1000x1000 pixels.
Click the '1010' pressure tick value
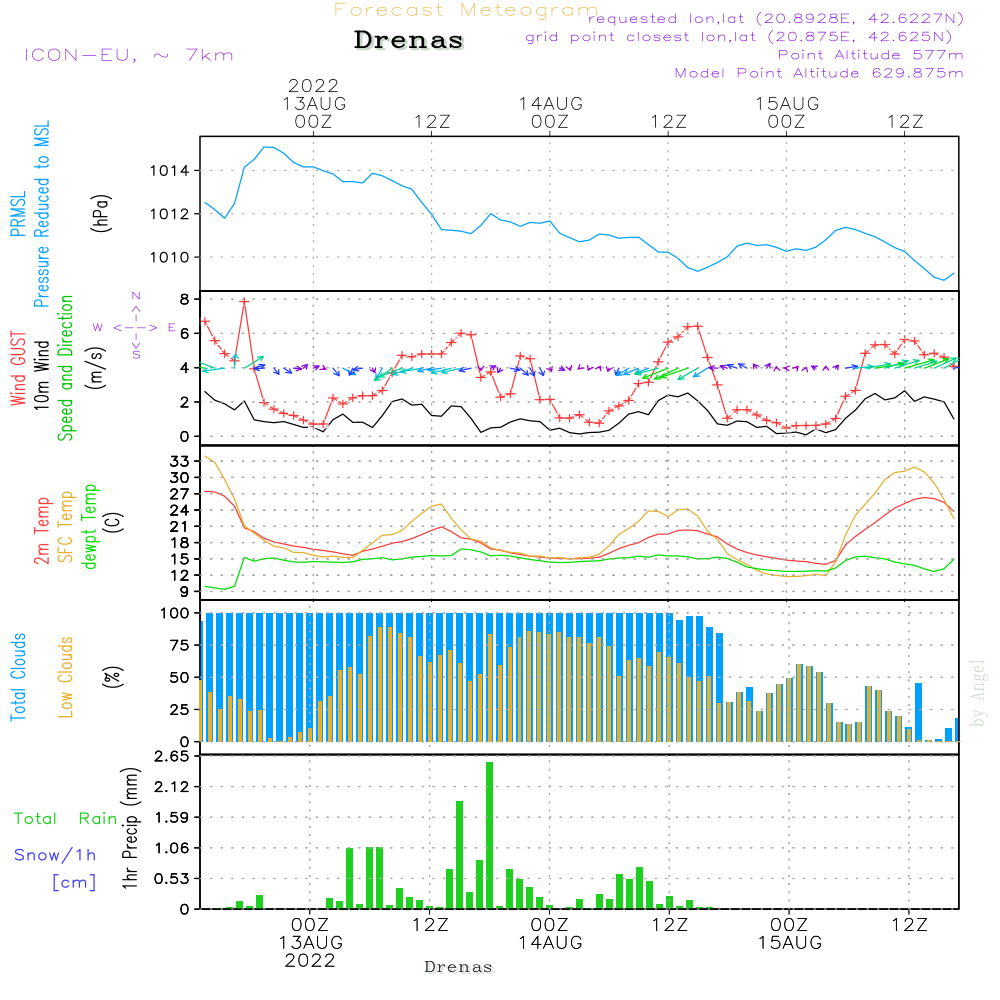(x=170, y=258)
